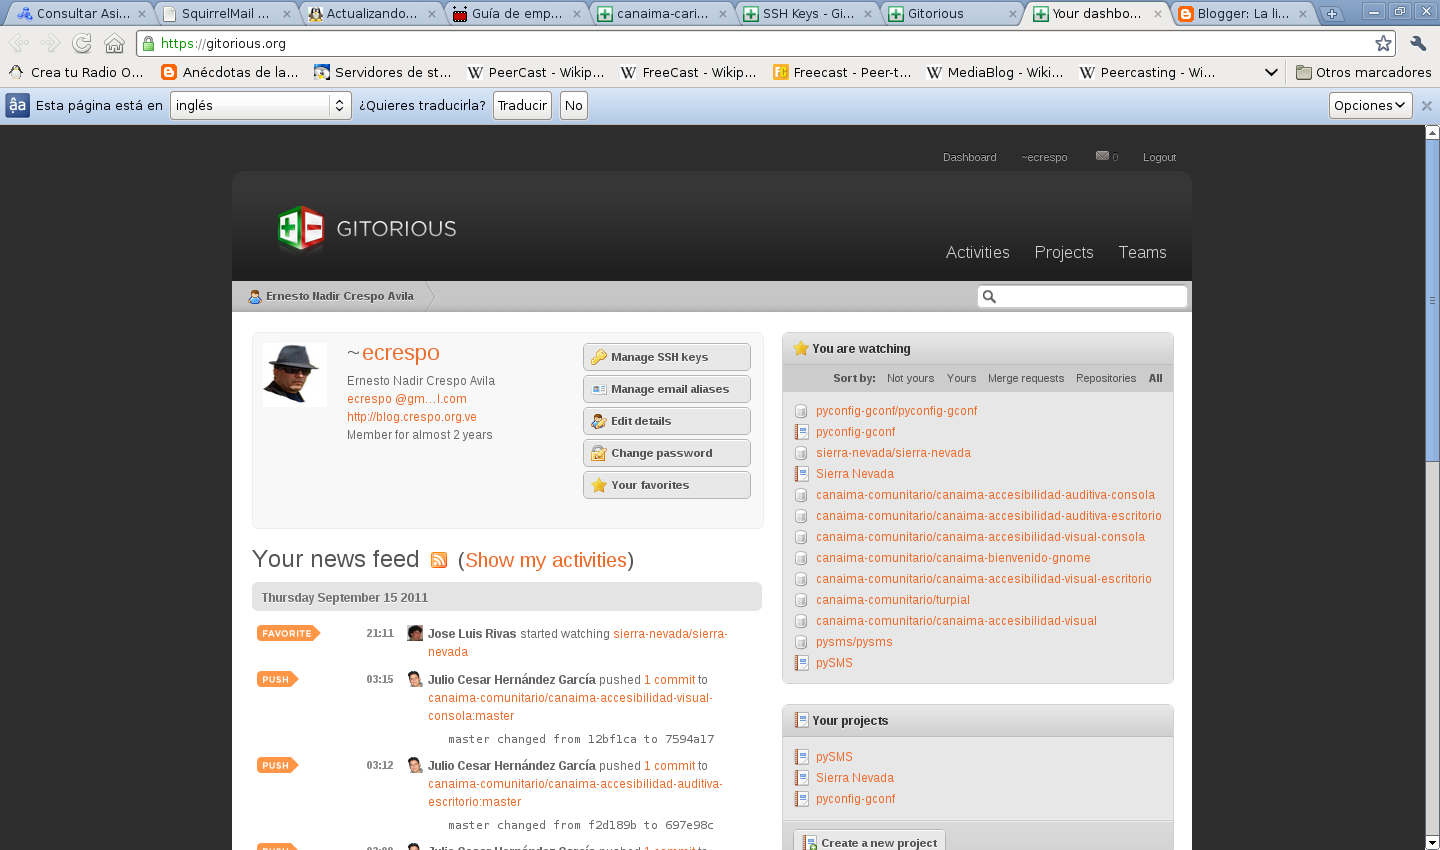
Task: Open the language dropdown showing inglés
Action: pyautogui.click(x=261, y=105)
